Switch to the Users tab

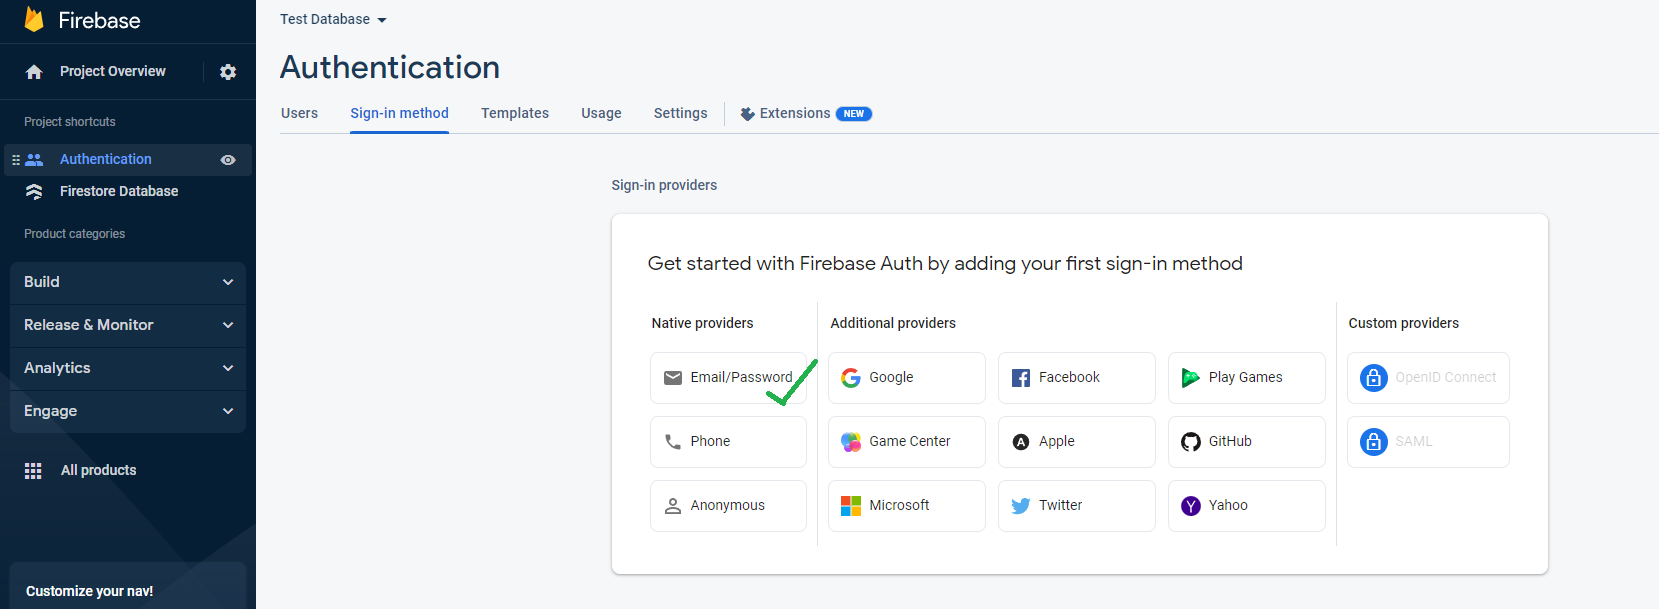tap(299, 113)
